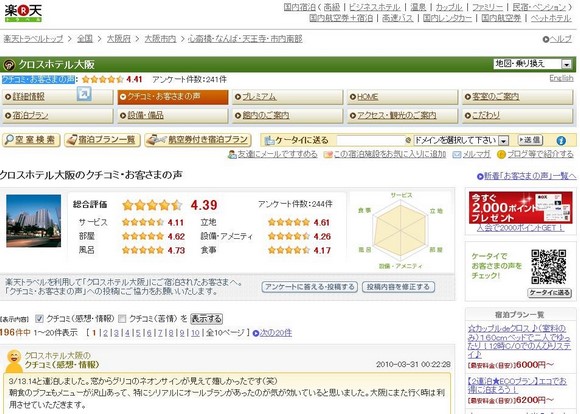Image resolution: width=580 pixels, height=414 pixels.
Task: Click the ビジネスホテル navigation link
Action: (374, 7)
